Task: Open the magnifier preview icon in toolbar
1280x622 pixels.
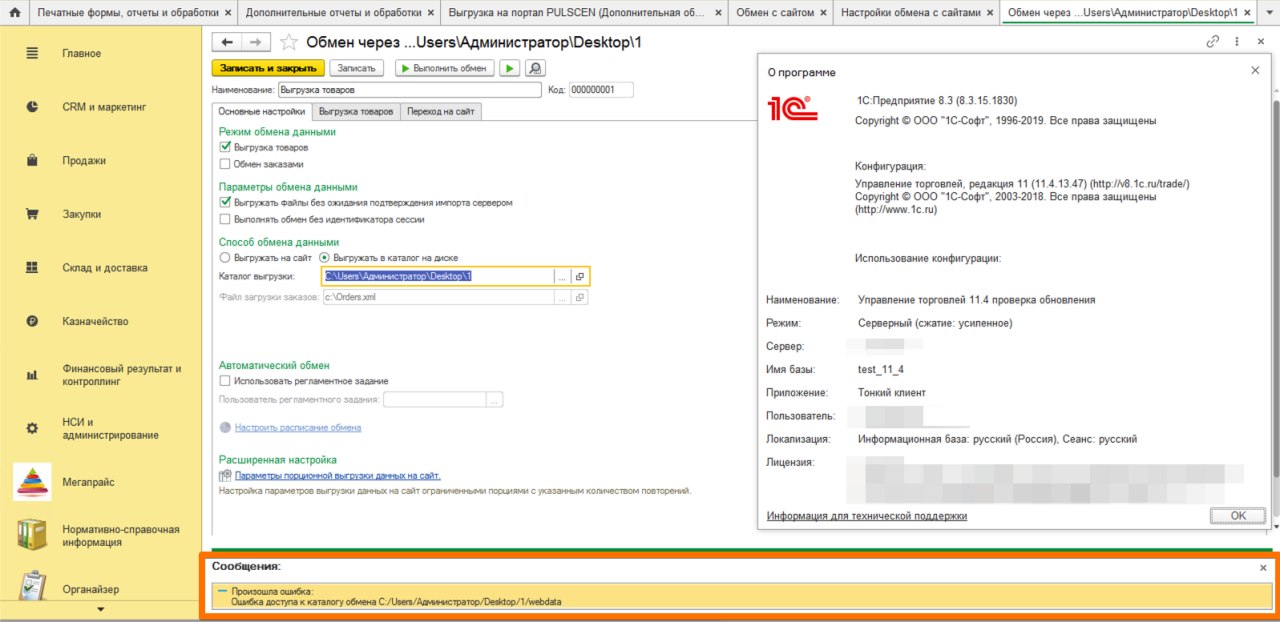Action: pyautogui.click(x=536, y=68)
